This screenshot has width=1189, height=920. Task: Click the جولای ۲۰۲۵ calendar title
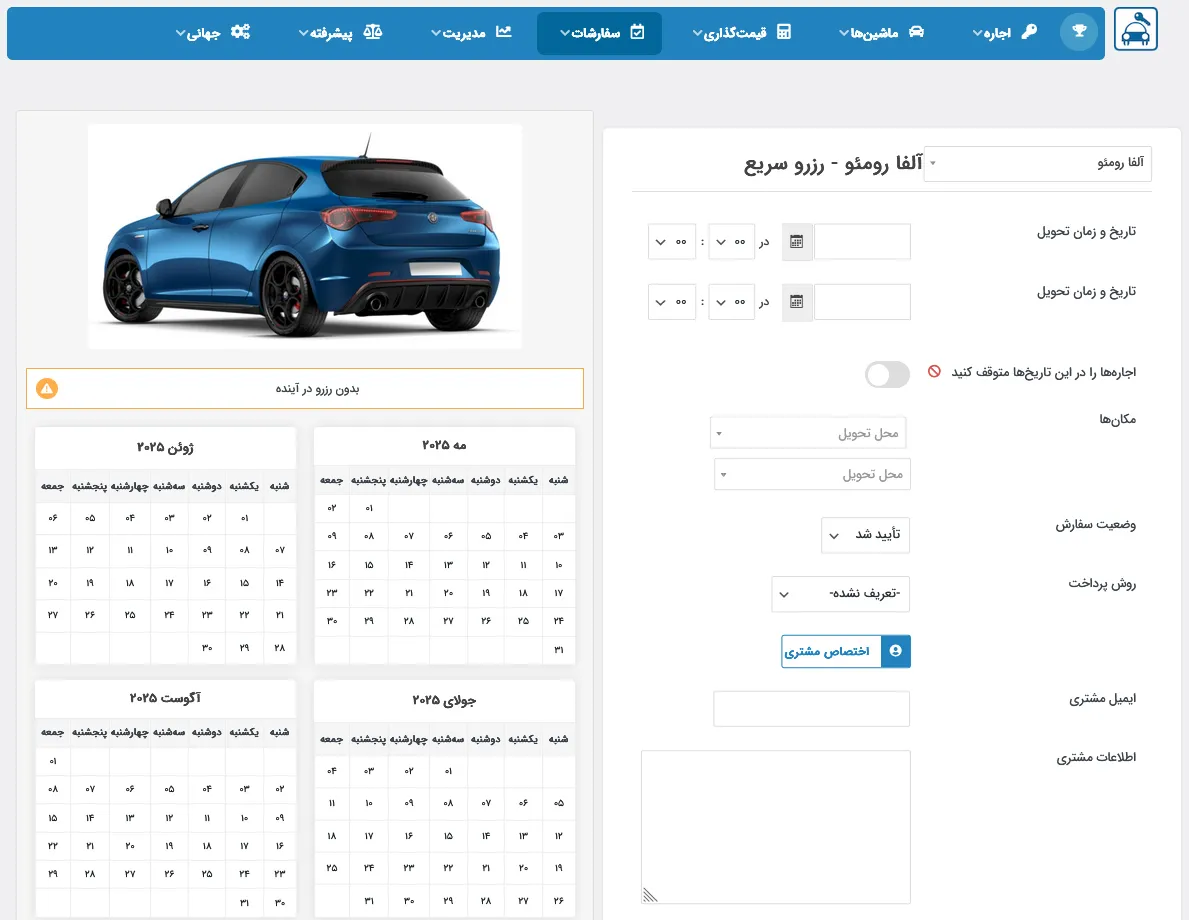point(444,700)
